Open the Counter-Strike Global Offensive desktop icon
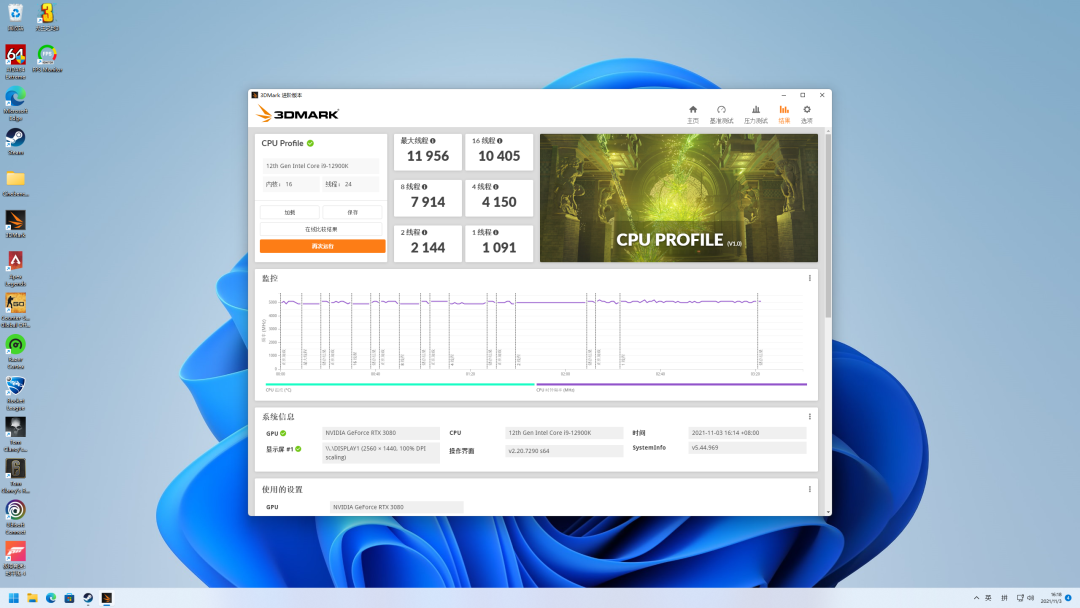The image size is (1080, 608). 15,310
